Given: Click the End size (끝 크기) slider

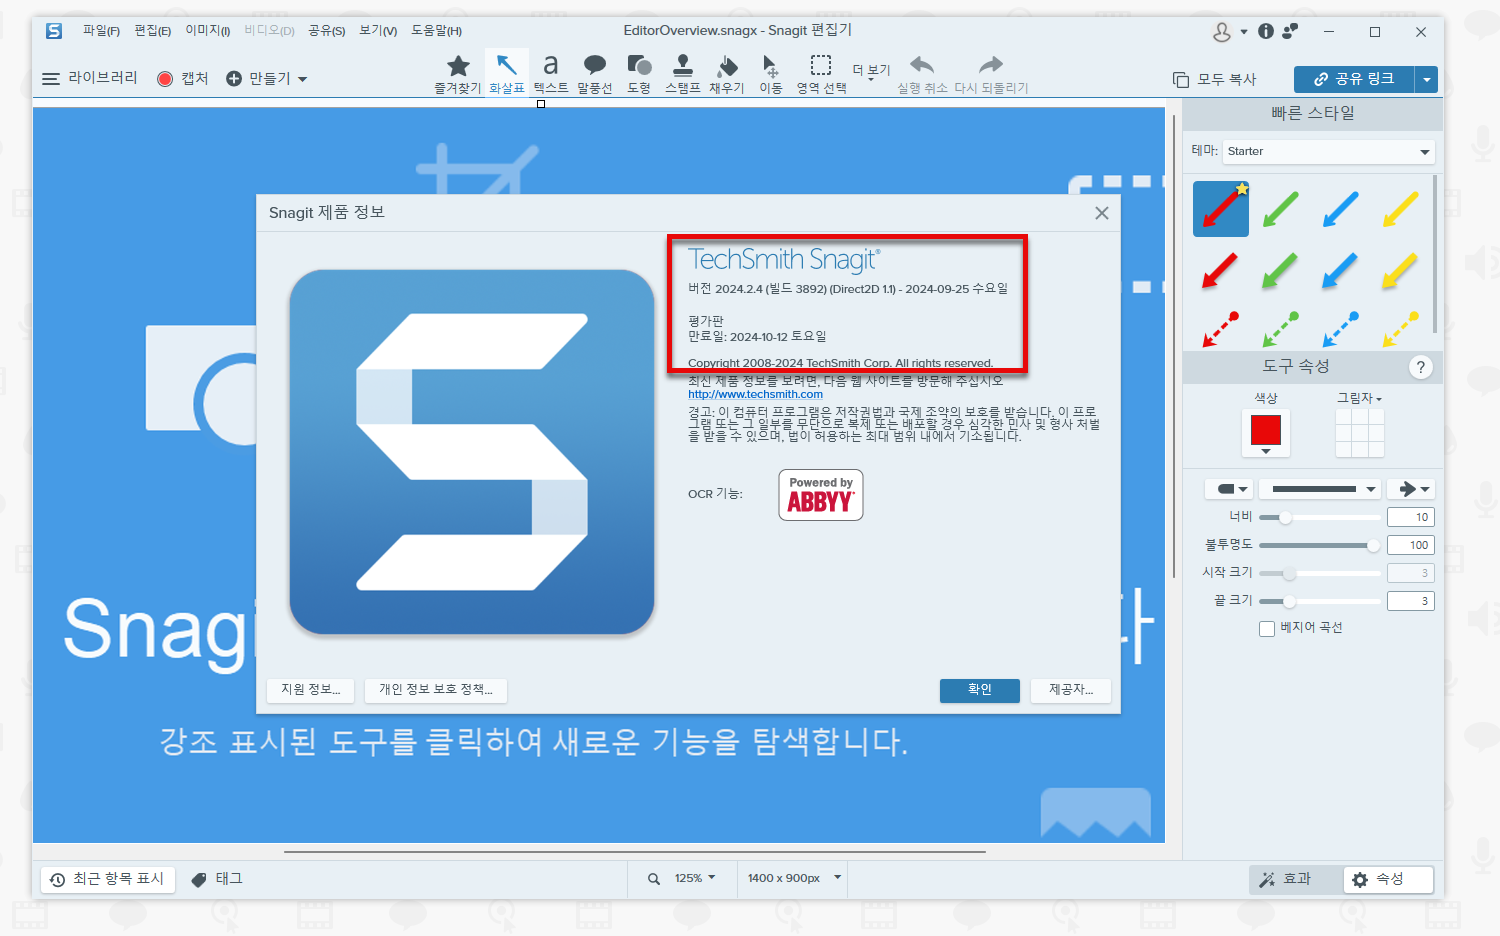Looking at the screenshot, I should click(x=1320, y=601).
